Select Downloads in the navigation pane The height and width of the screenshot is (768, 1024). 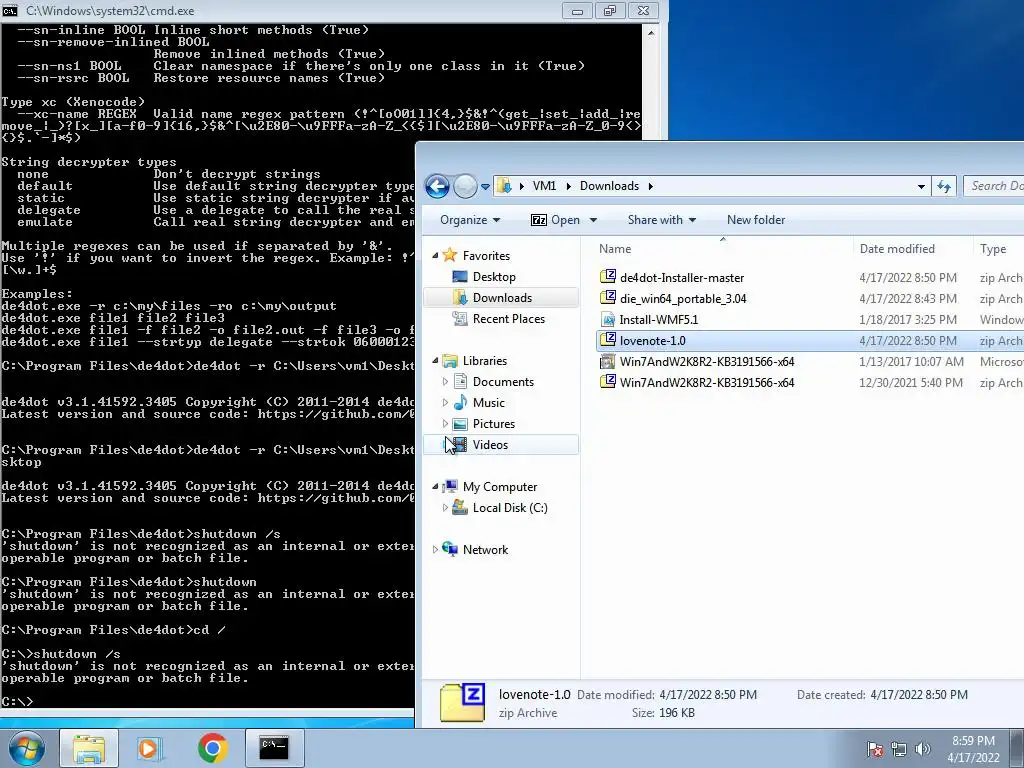click(502, 298)
